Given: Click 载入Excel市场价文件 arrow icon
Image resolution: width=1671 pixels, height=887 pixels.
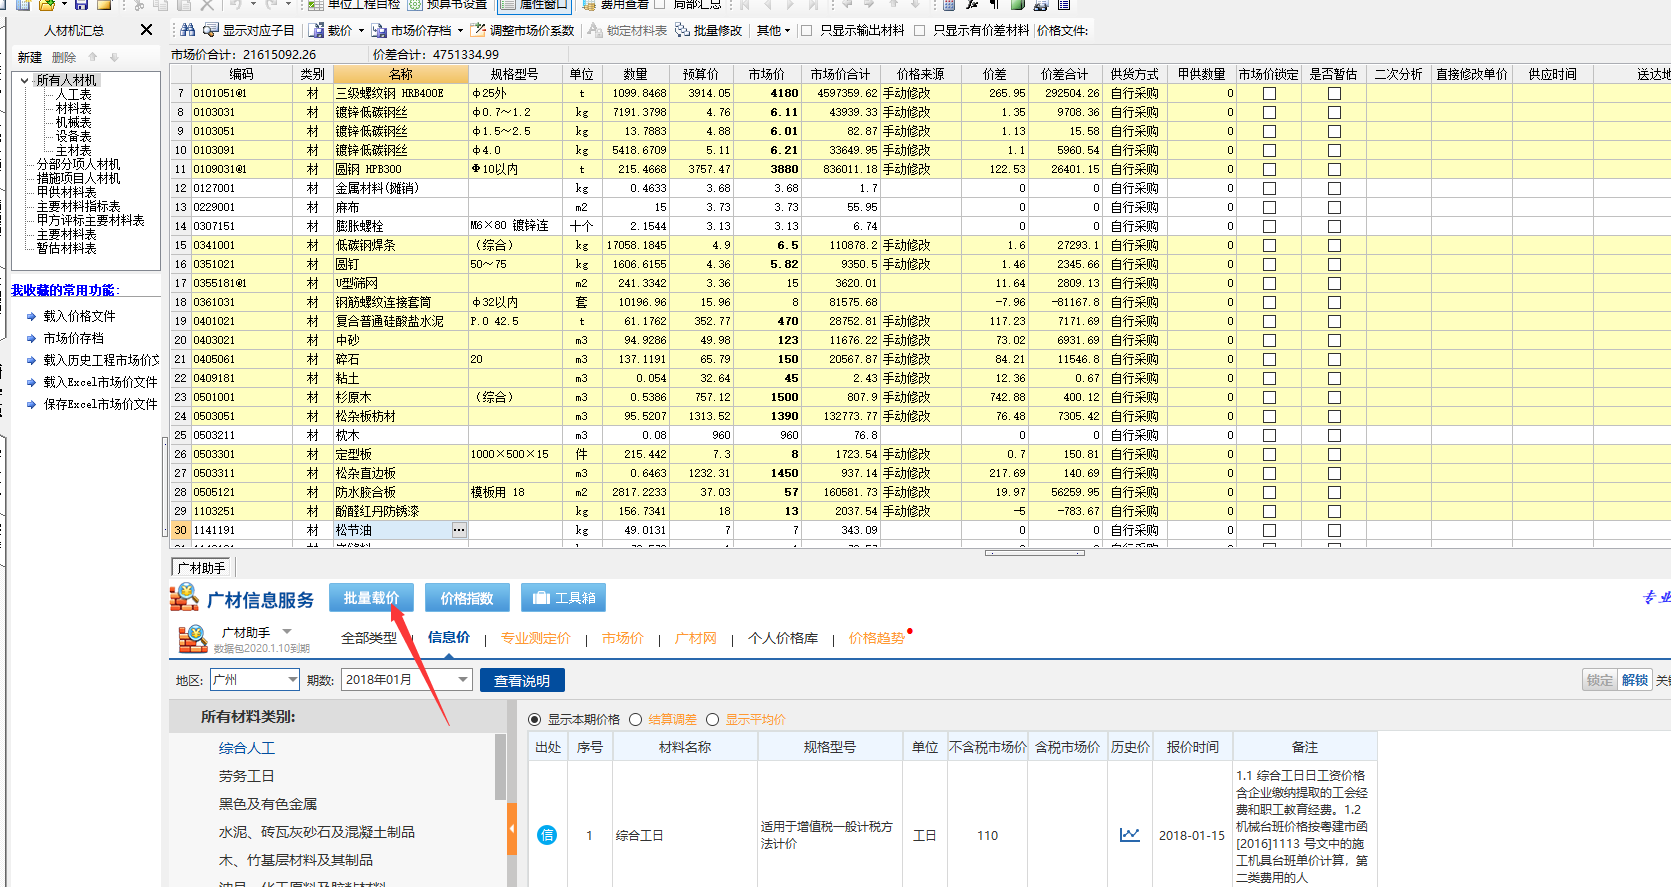Looking at the screenshot, I should click(31, 382).
